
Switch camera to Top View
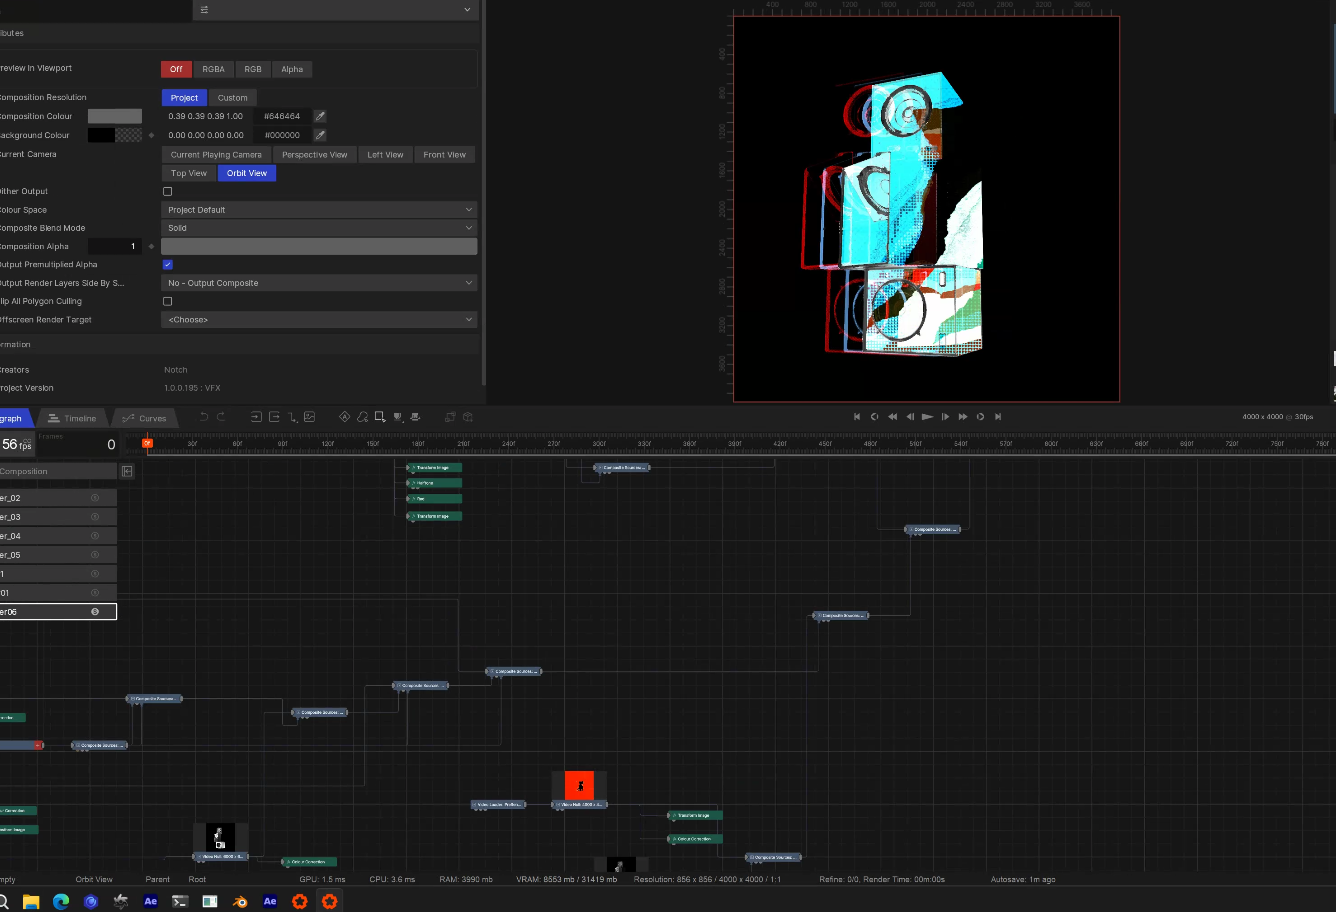pos(189,173)
